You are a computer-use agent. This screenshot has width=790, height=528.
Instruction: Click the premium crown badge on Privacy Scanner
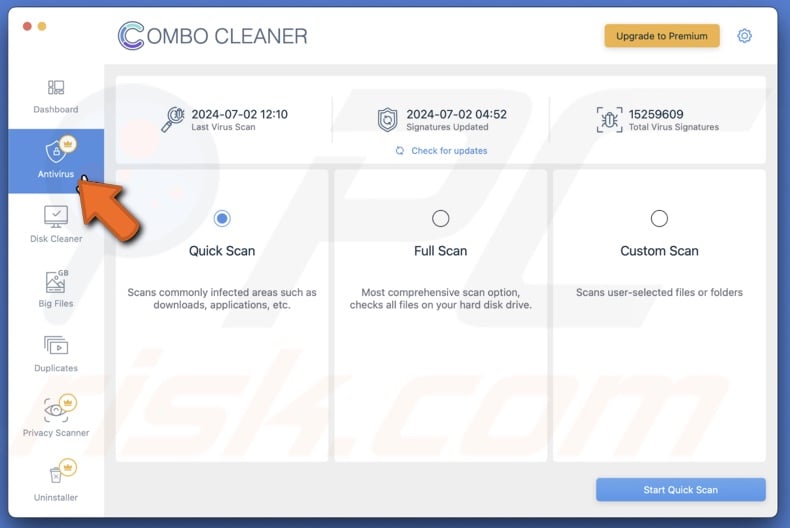pos(68,402)
